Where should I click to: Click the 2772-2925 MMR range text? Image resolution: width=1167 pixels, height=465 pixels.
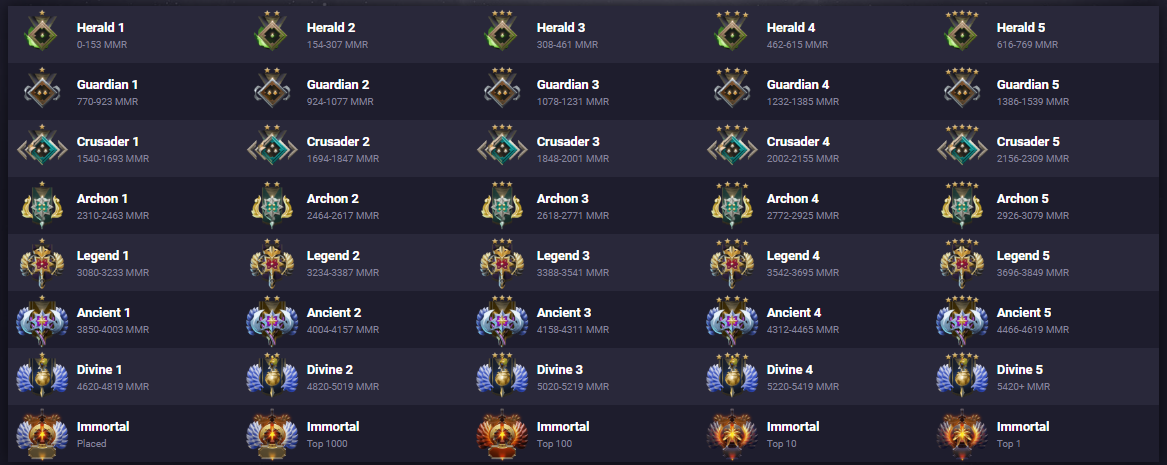click(802, 216)
